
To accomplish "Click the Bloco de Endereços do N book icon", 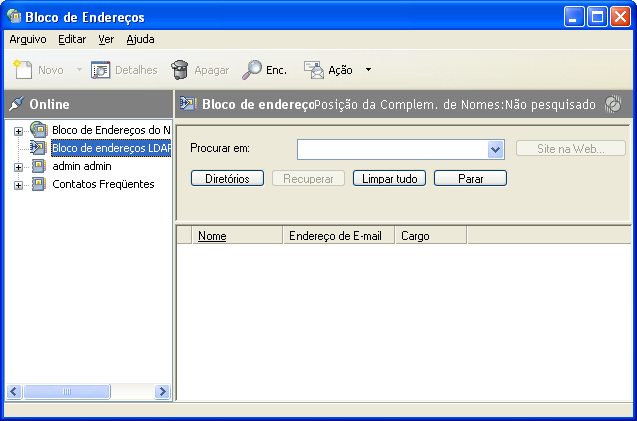I will 39,130.
